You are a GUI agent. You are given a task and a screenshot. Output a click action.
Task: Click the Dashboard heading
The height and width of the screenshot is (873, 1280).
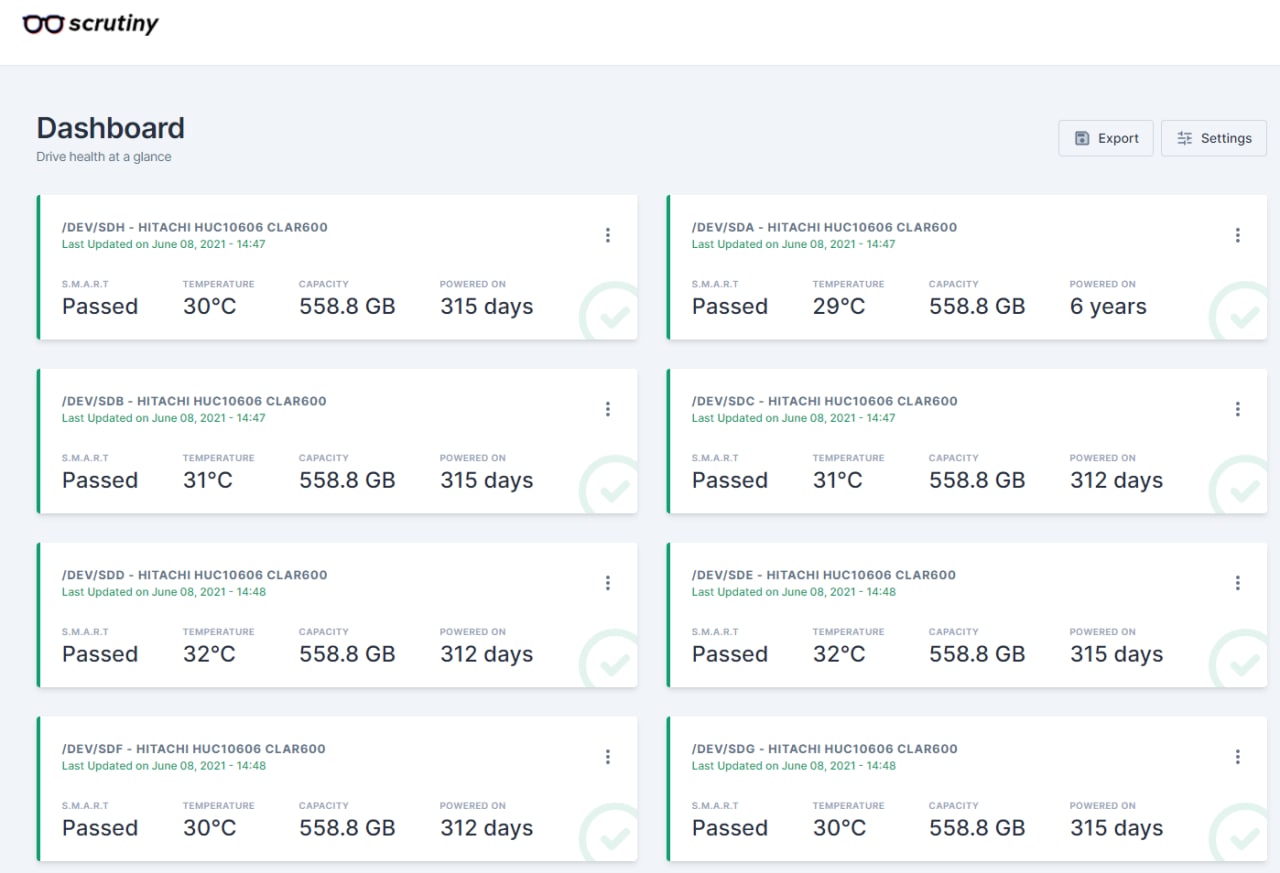[110, 128]
